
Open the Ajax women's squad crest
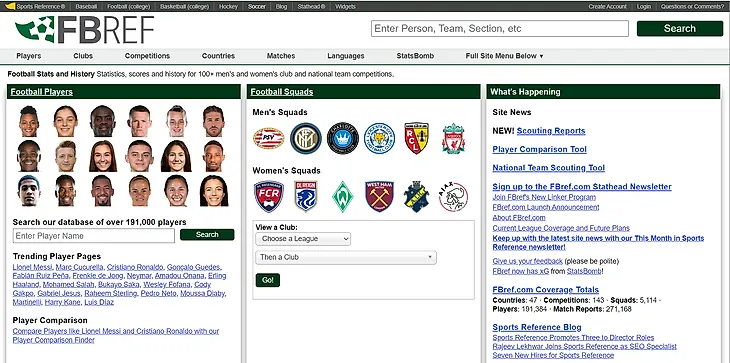[453, 197]
